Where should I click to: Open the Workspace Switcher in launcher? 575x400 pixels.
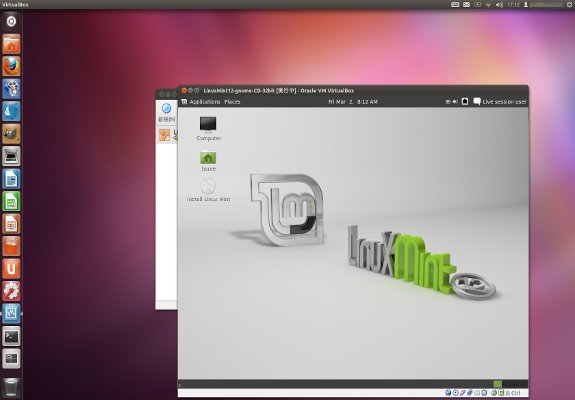(x=11, y=359)
